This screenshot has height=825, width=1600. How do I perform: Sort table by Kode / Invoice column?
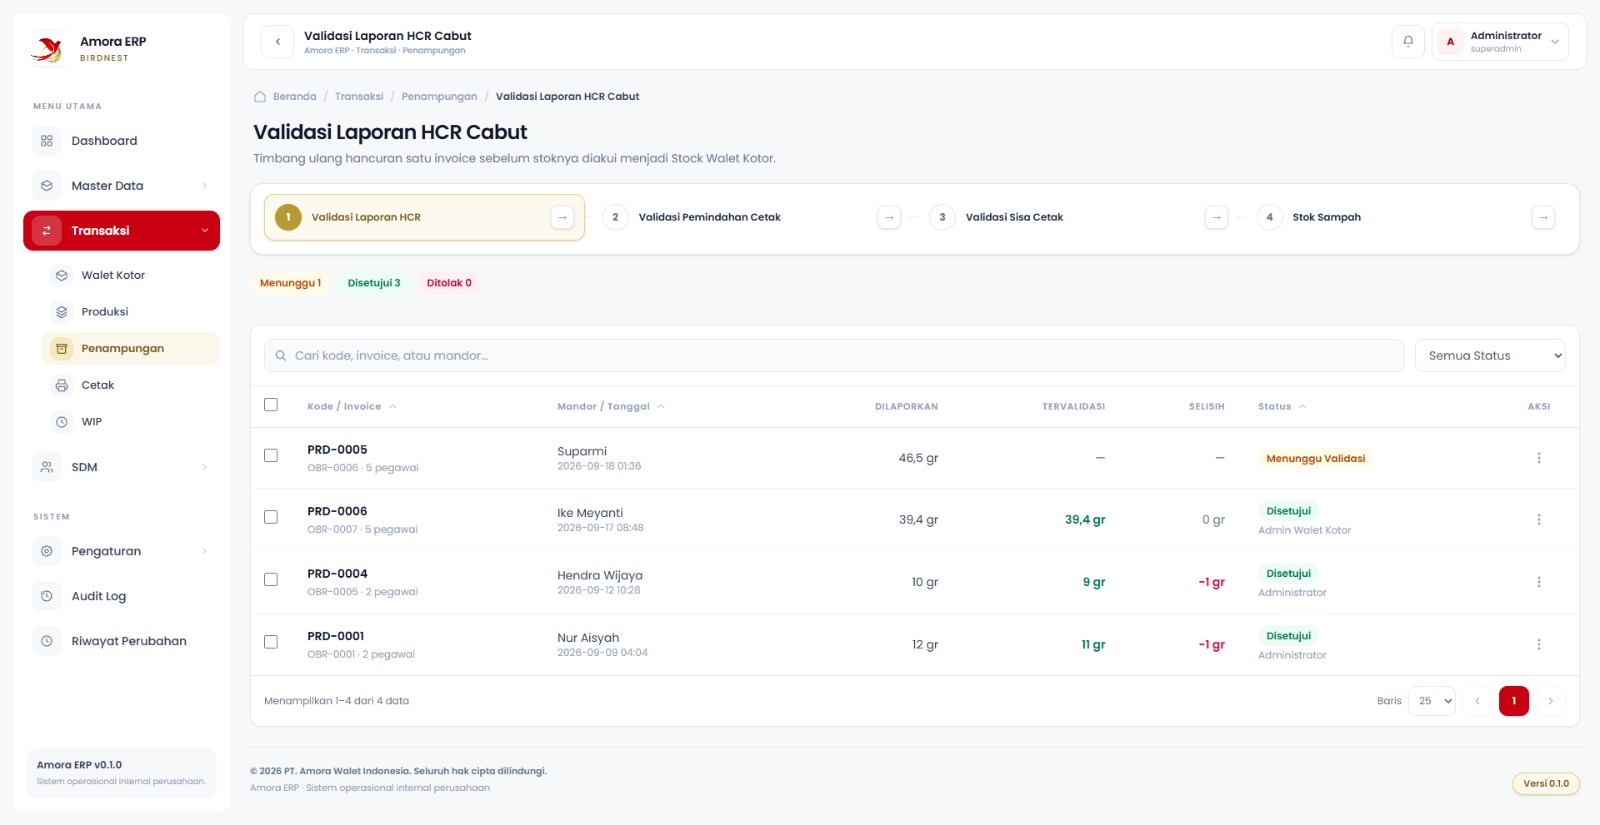351,407
